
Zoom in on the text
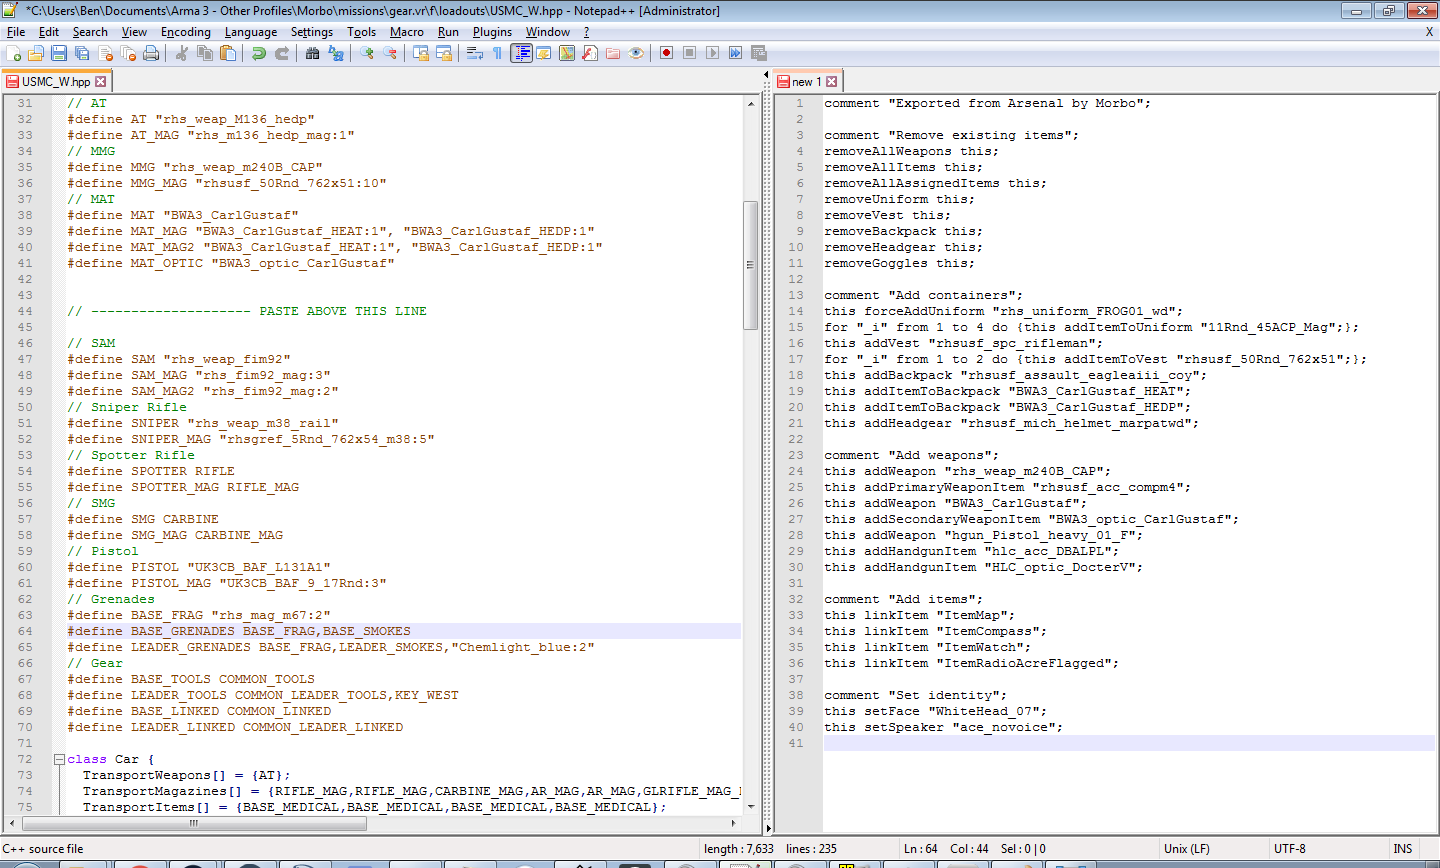click(x=367, y=53)
